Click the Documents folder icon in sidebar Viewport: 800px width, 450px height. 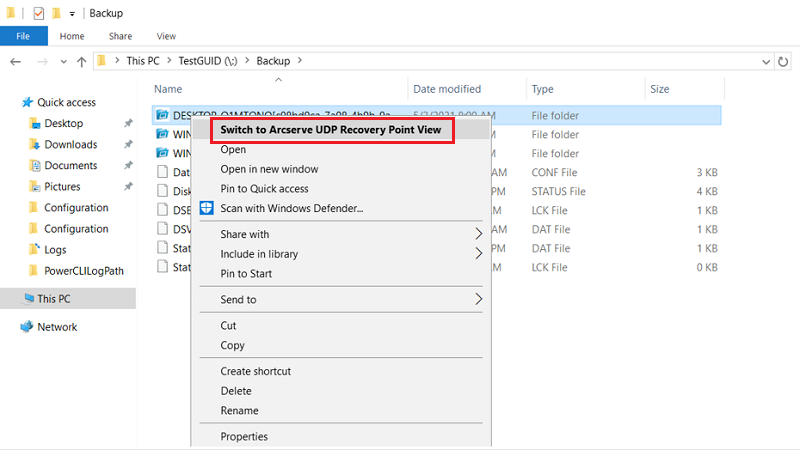coord(34,165)
